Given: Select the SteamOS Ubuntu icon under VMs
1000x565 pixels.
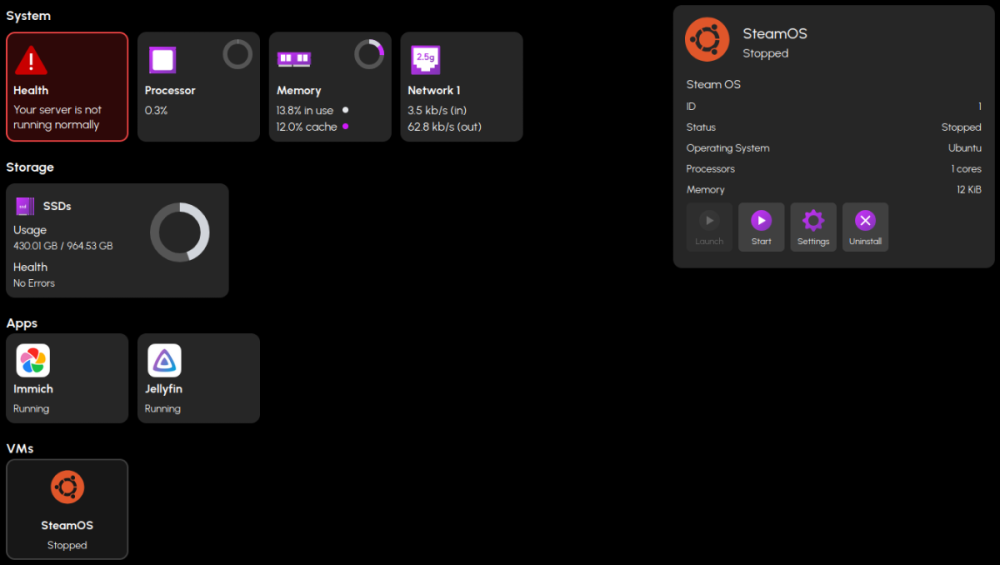Looking at the screenshot, I should (67, 488).
